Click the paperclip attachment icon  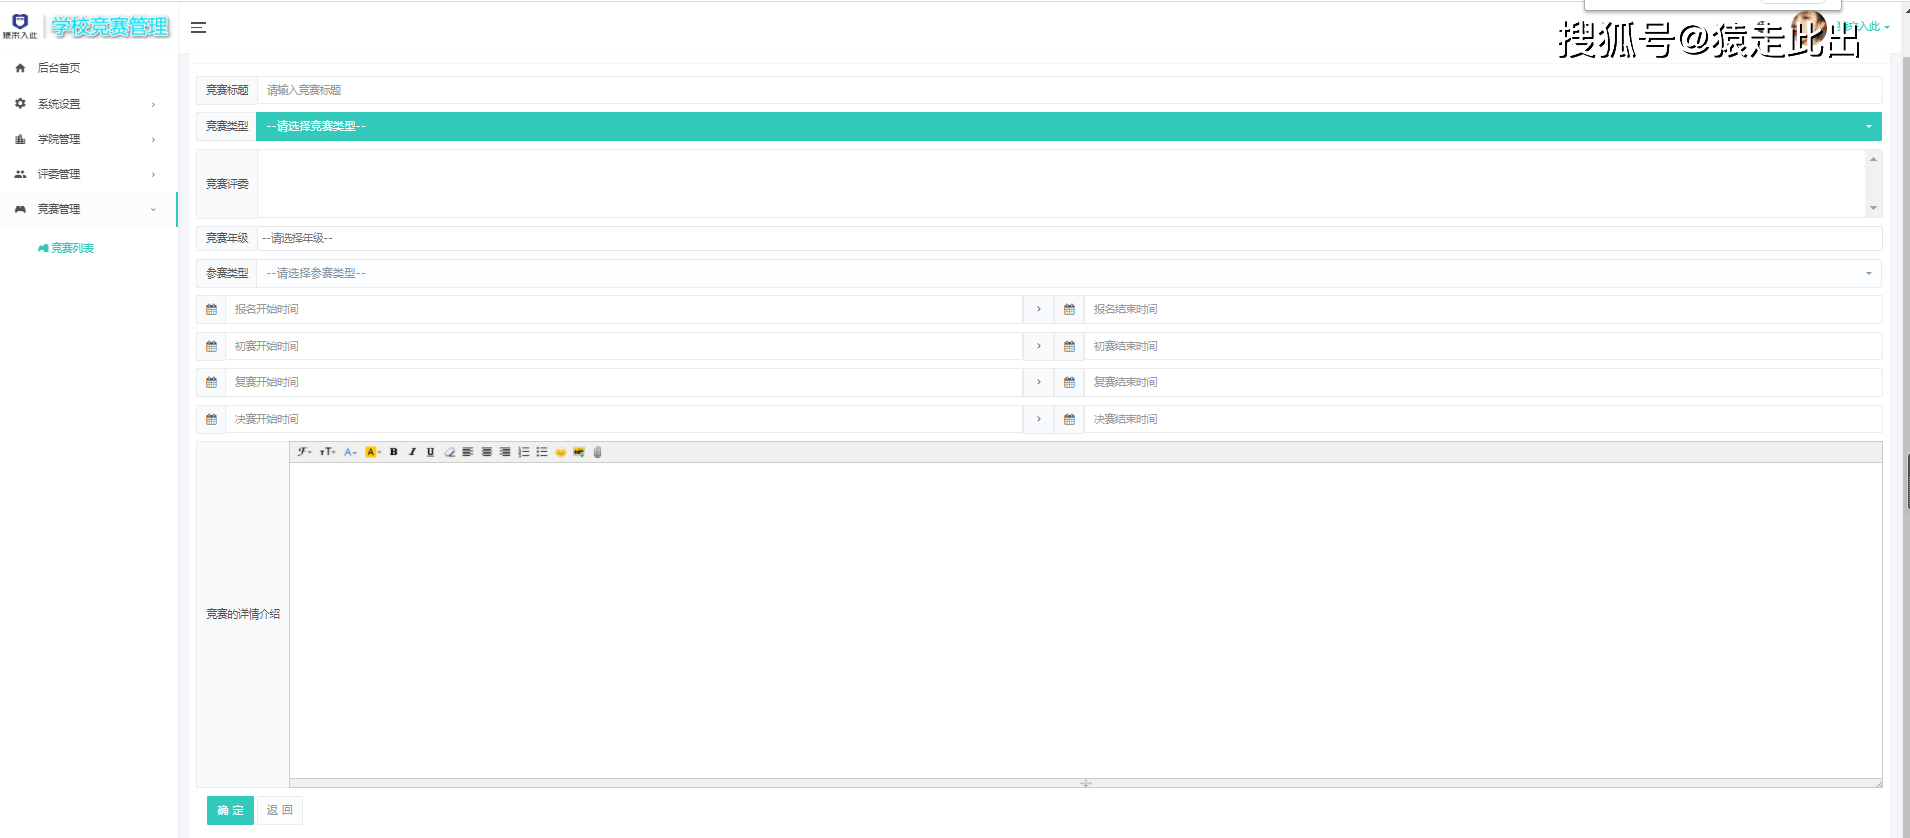click(x=597, y=452)
